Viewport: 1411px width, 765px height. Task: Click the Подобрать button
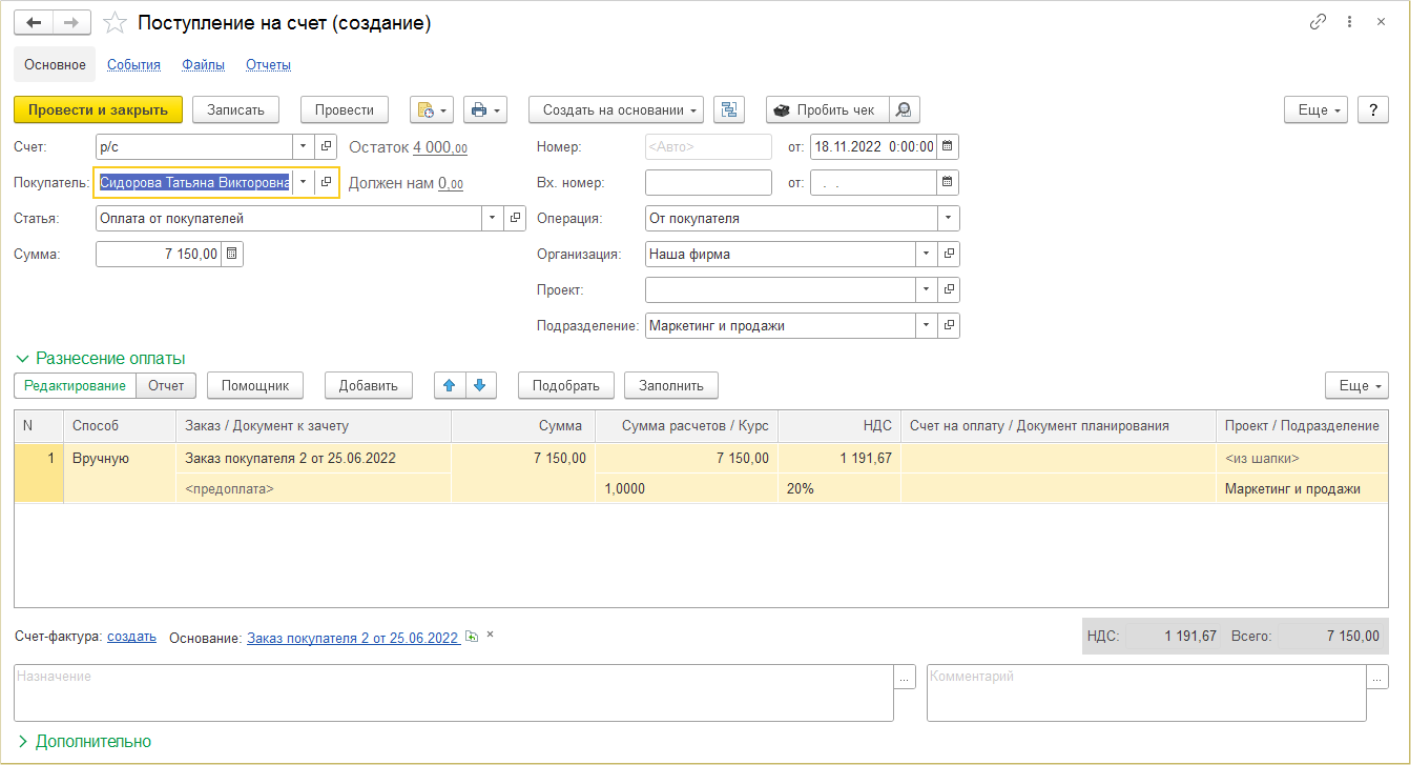coord(566,385)
